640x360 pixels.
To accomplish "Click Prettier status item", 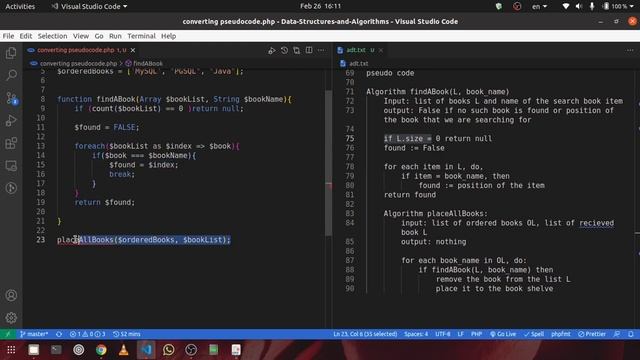I will point(592,334).
